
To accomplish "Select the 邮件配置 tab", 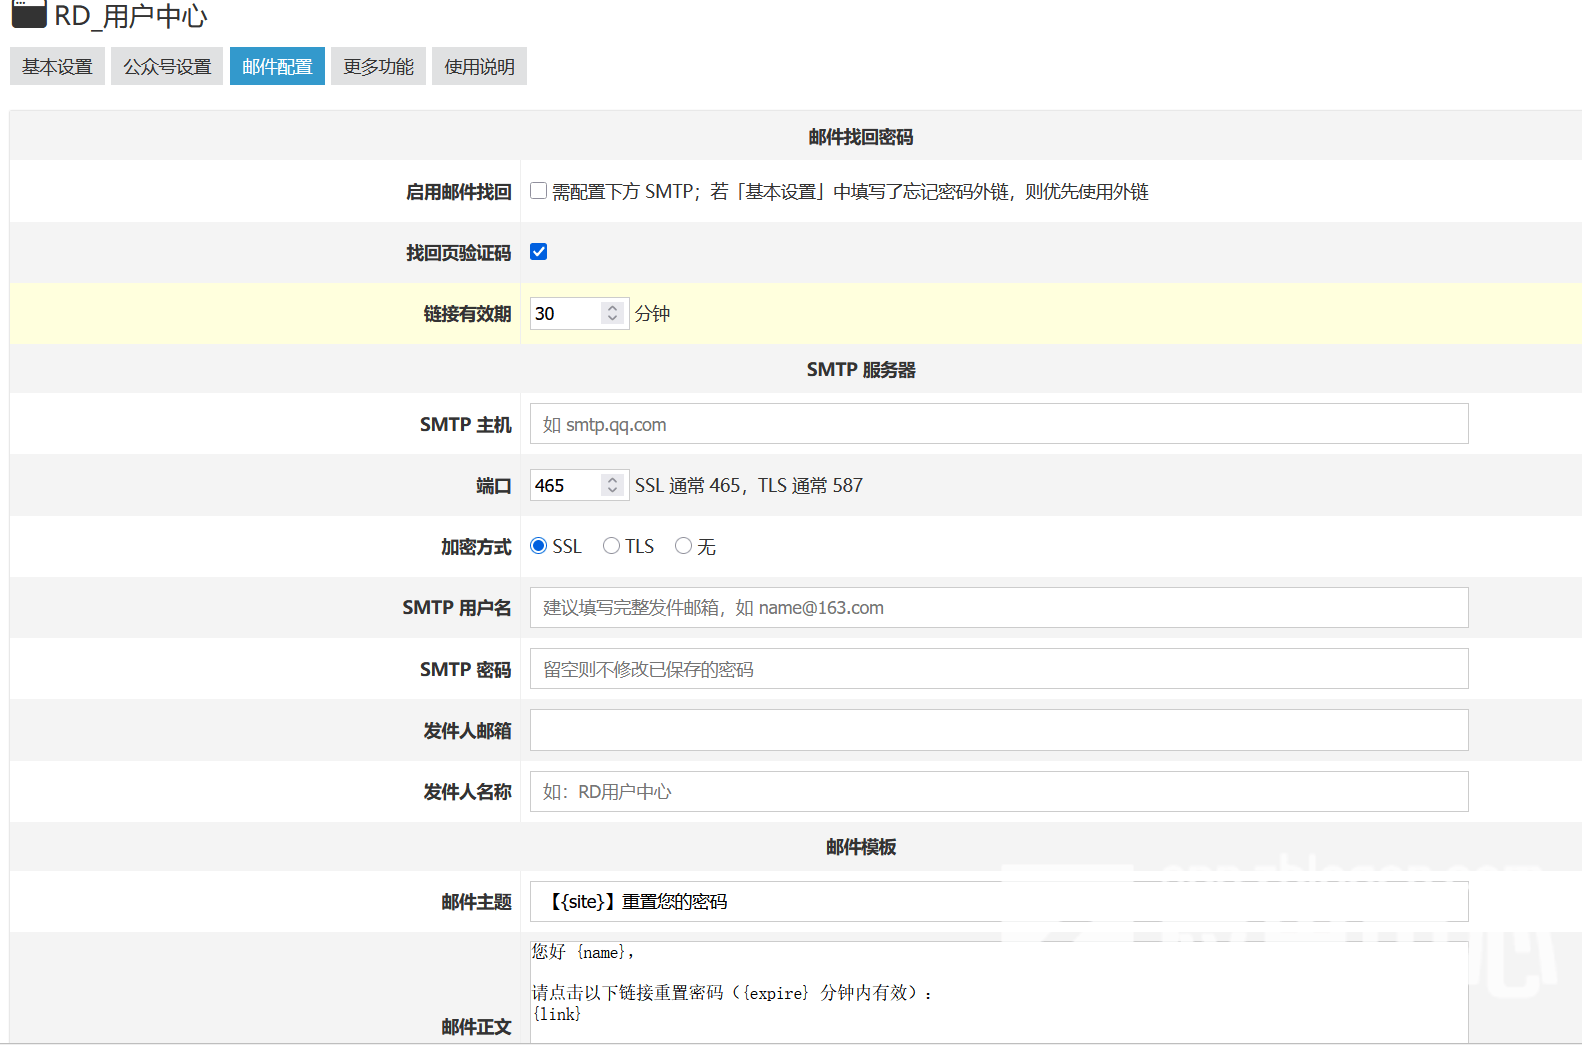I will click(x=277, y=66).
